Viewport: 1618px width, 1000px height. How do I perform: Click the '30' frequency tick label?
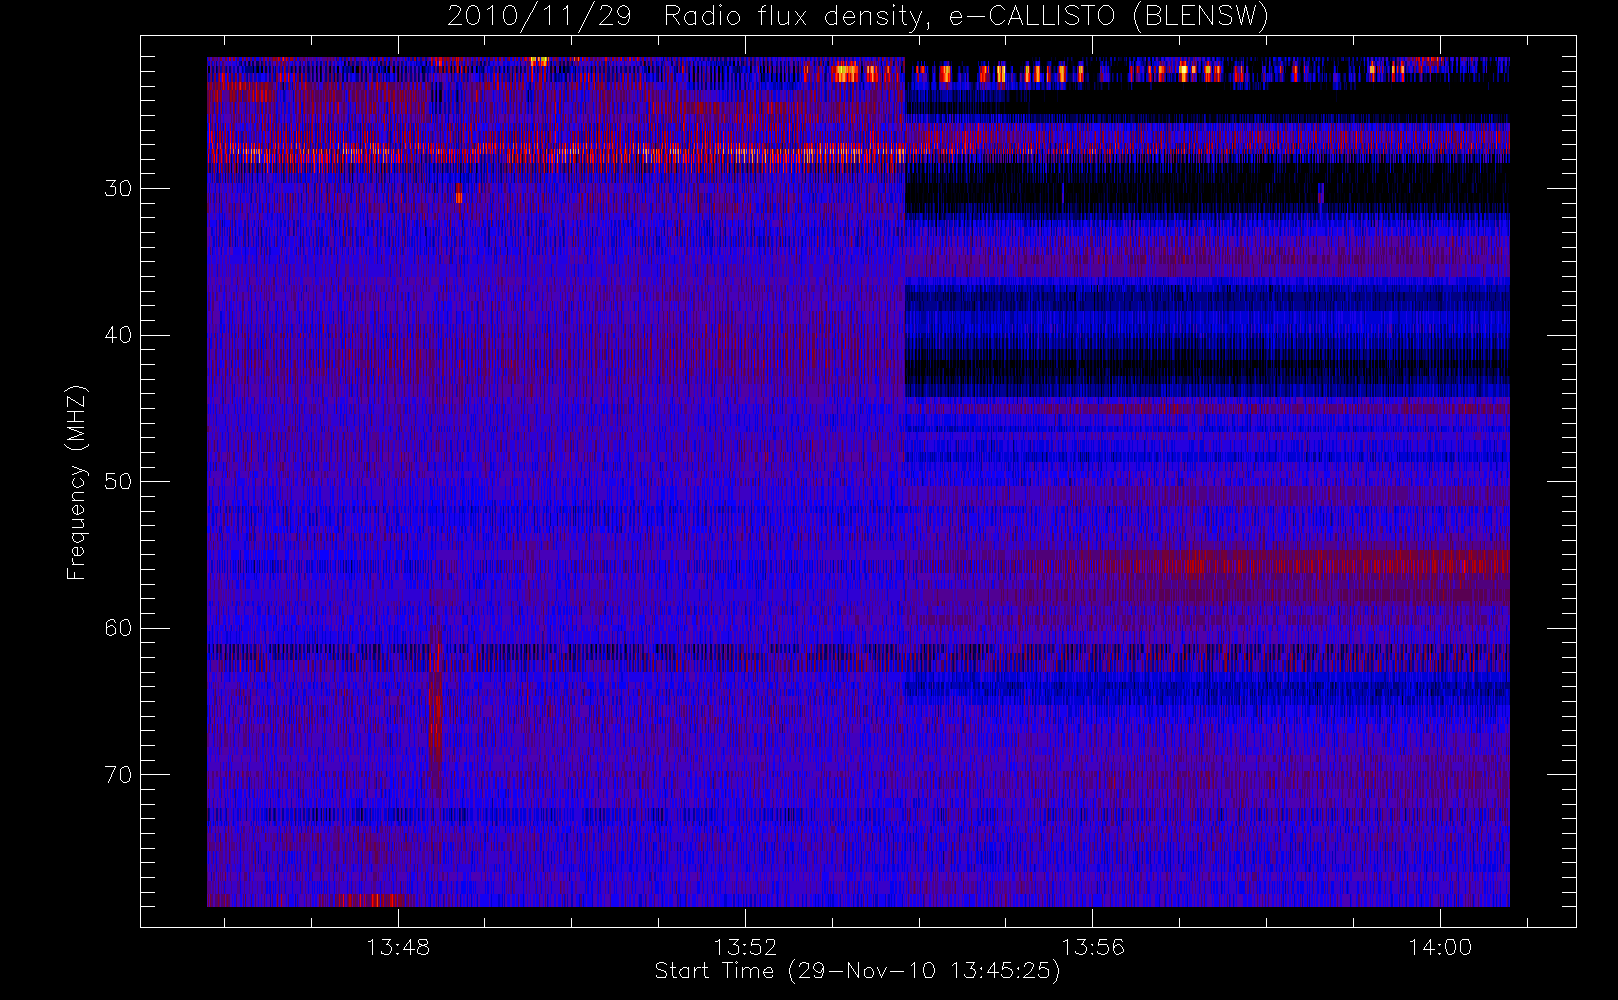click(x=118, y=189)
